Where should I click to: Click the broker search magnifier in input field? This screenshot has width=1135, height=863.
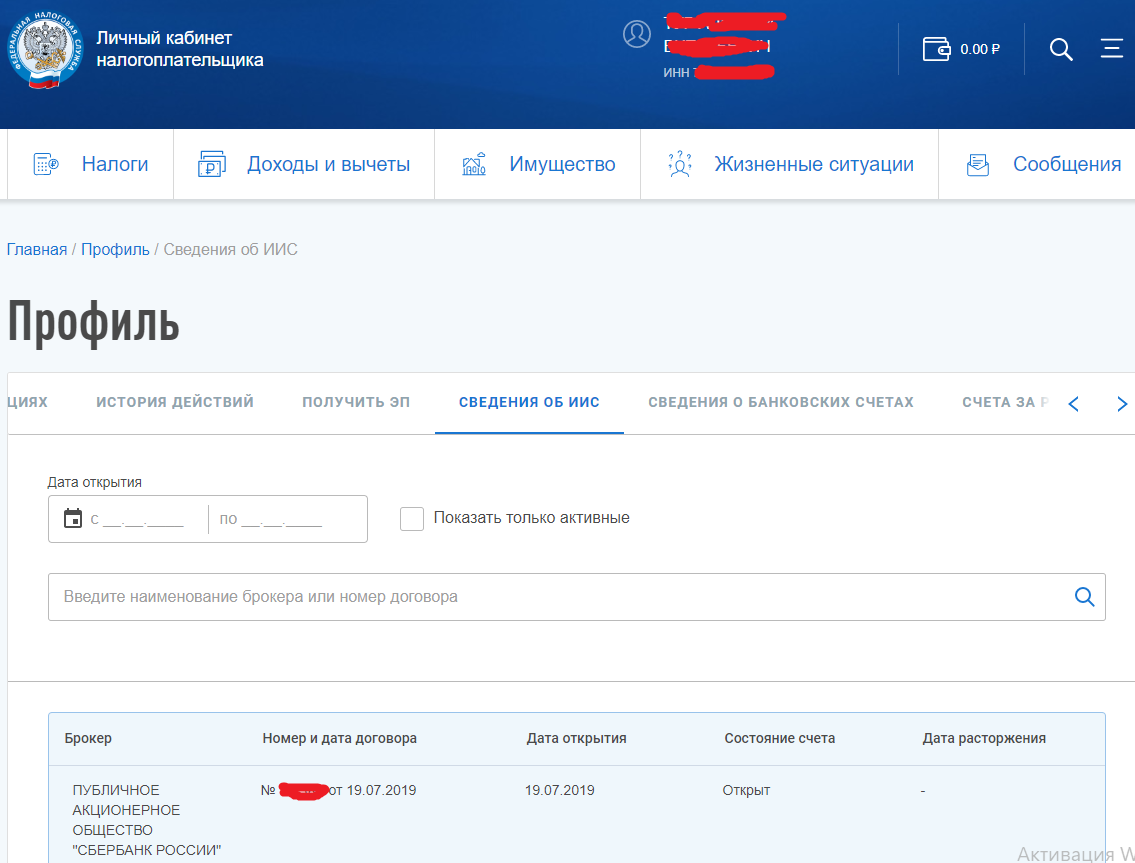[1084, 596]
